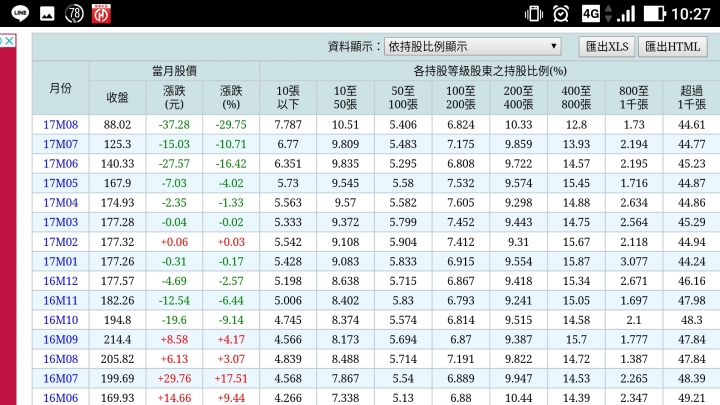Click the 800至1千張 column header
This screenshot has height=405, width=720.
(634, 97)
